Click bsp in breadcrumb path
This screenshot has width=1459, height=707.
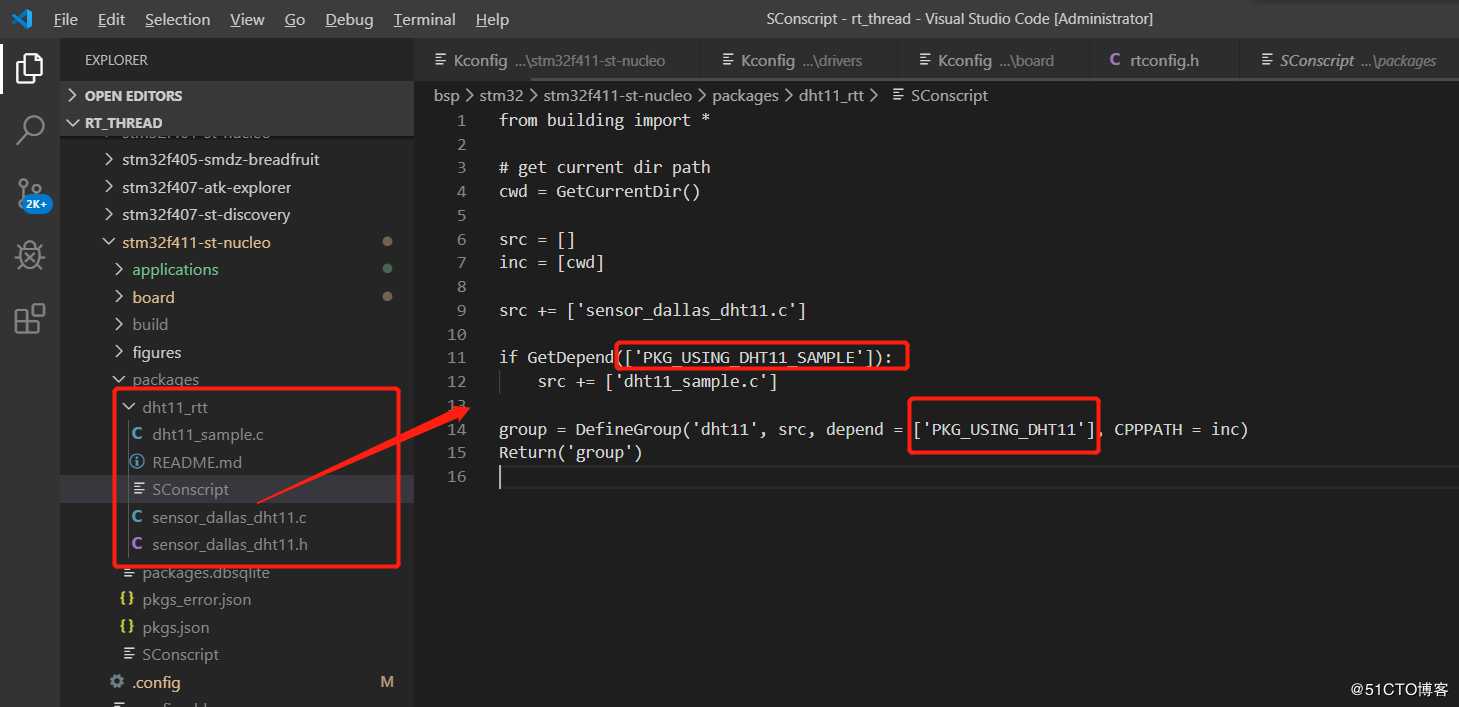coord(446,96)
